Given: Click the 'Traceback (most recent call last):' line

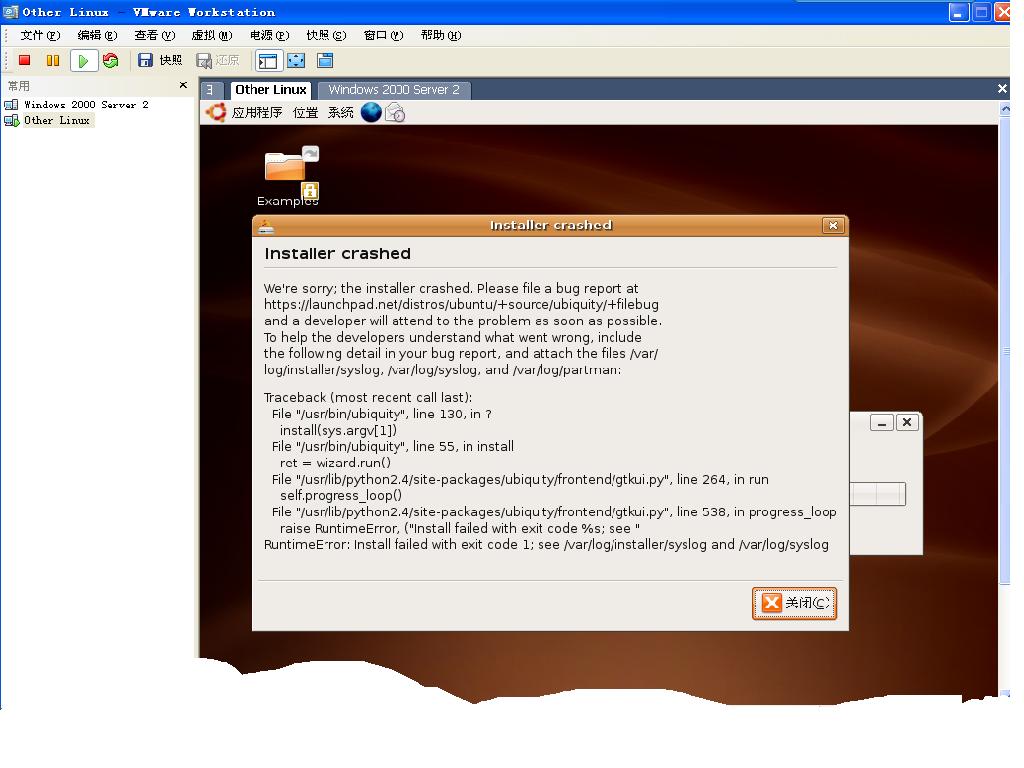Looking at the screenshot, I should coord(368,398).
